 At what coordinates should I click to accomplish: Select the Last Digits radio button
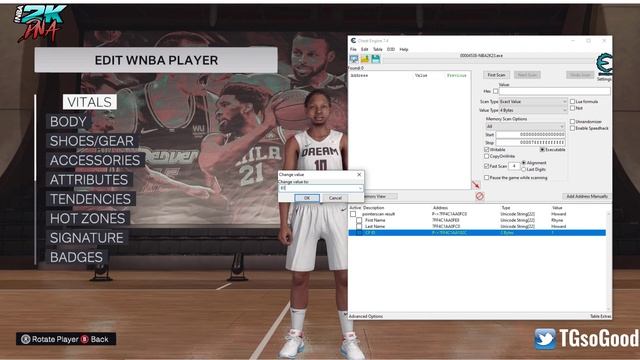click(524, 169)
